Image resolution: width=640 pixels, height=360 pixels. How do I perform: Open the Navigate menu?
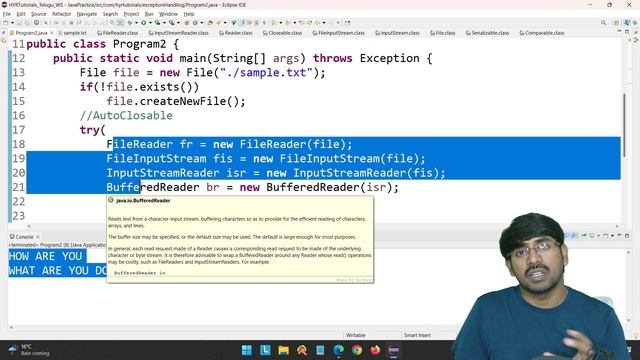[x=87, y=14]
